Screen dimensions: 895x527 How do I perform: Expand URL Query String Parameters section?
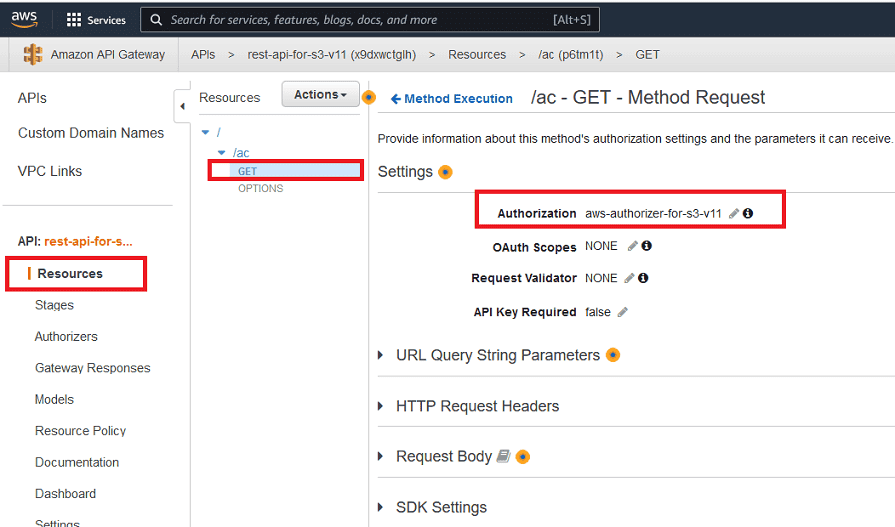[381, 355]
